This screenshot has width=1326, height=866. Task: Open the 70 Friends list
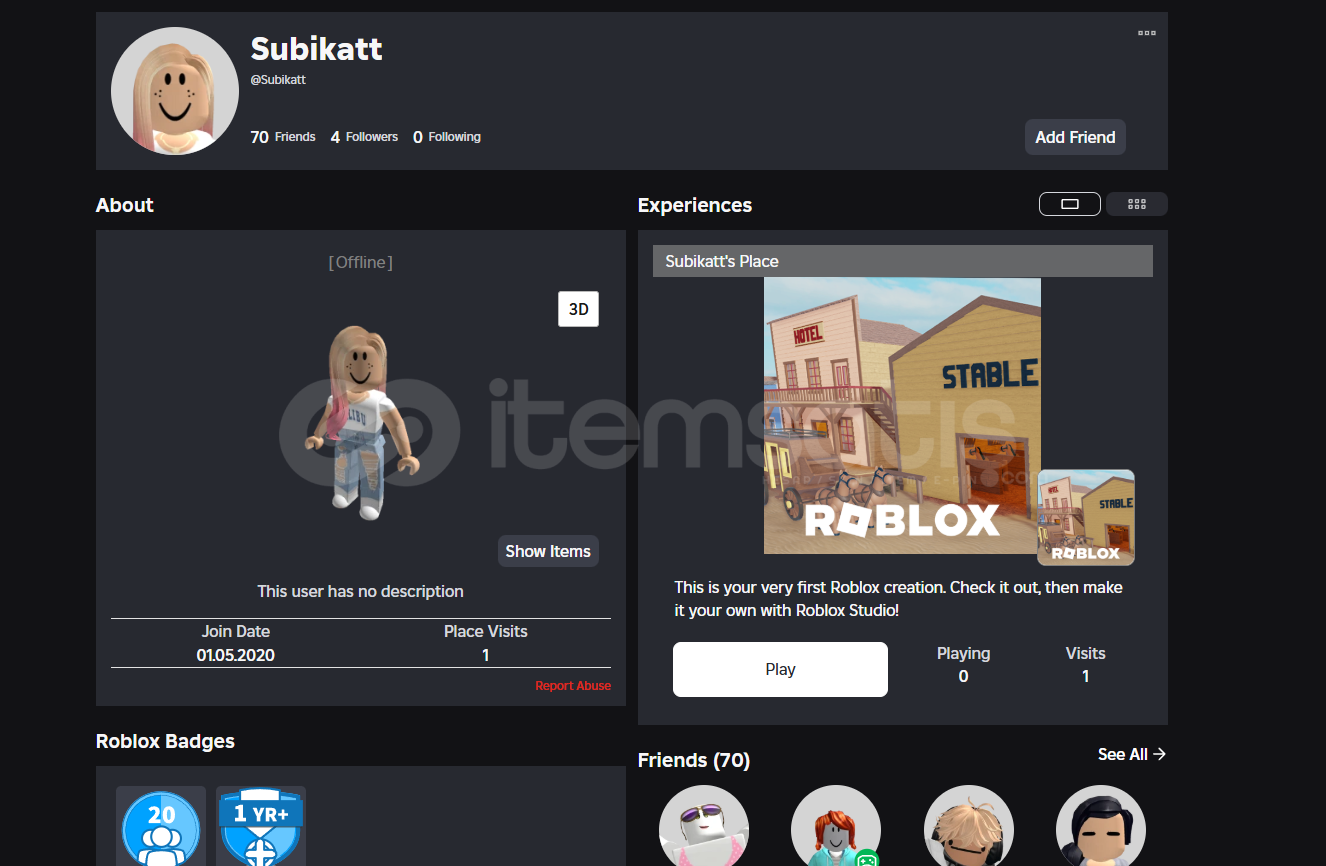point(283,137)
